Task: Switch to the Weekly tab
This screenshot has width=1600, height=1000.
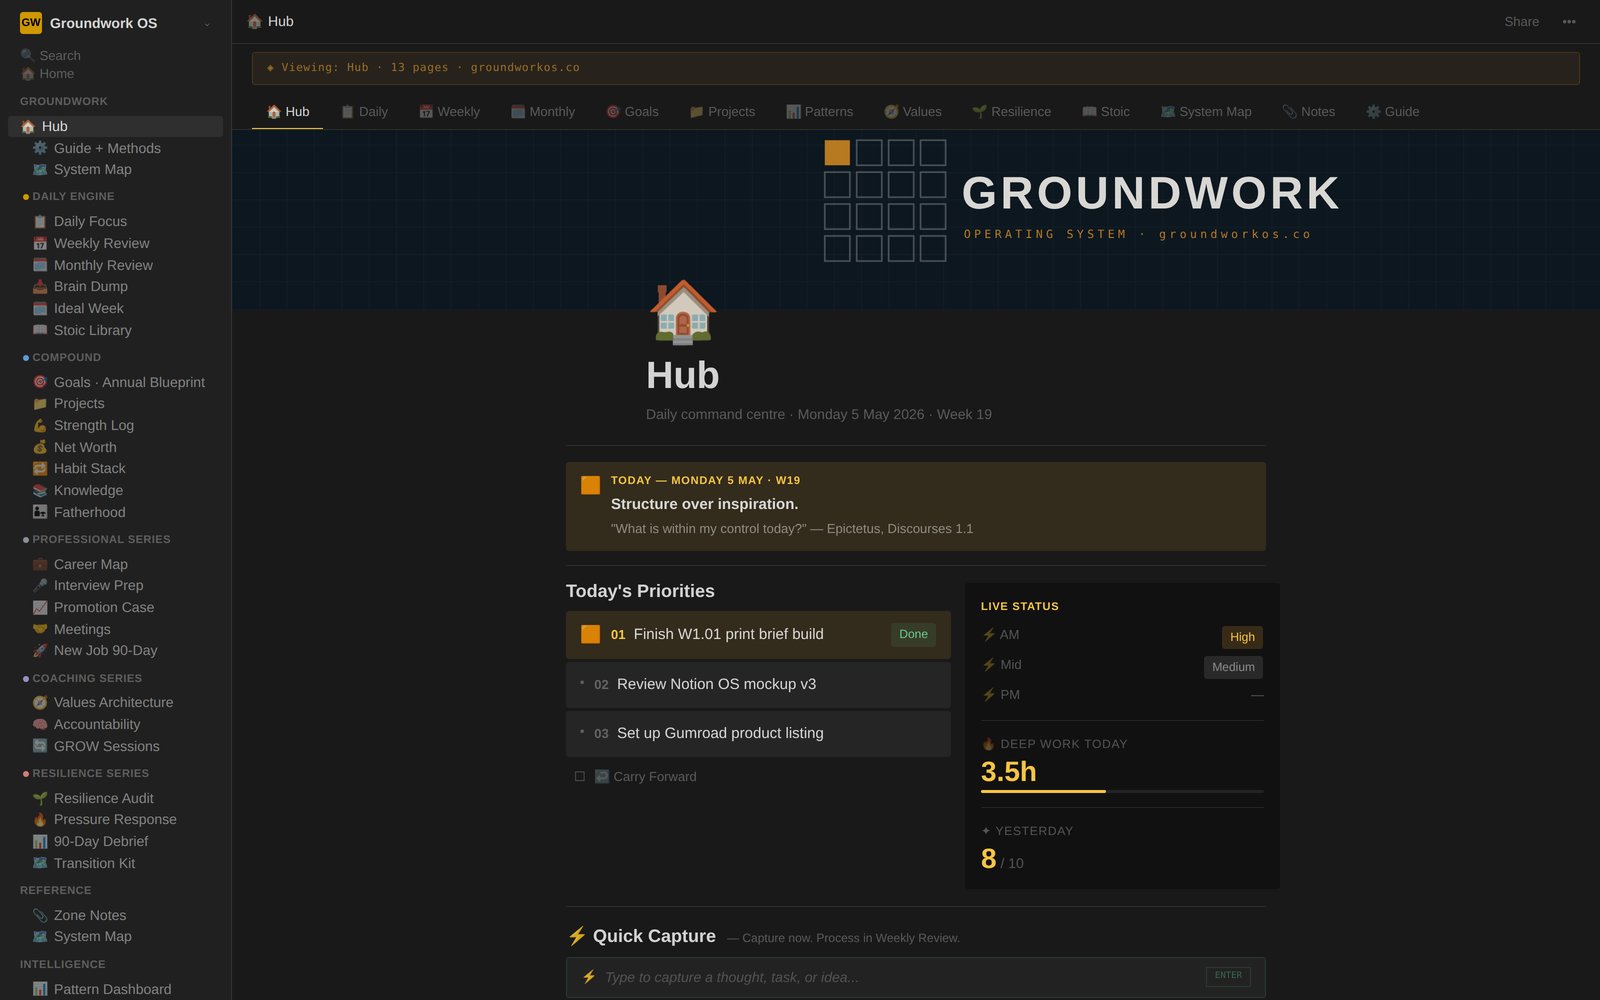Action: (449, 111)
